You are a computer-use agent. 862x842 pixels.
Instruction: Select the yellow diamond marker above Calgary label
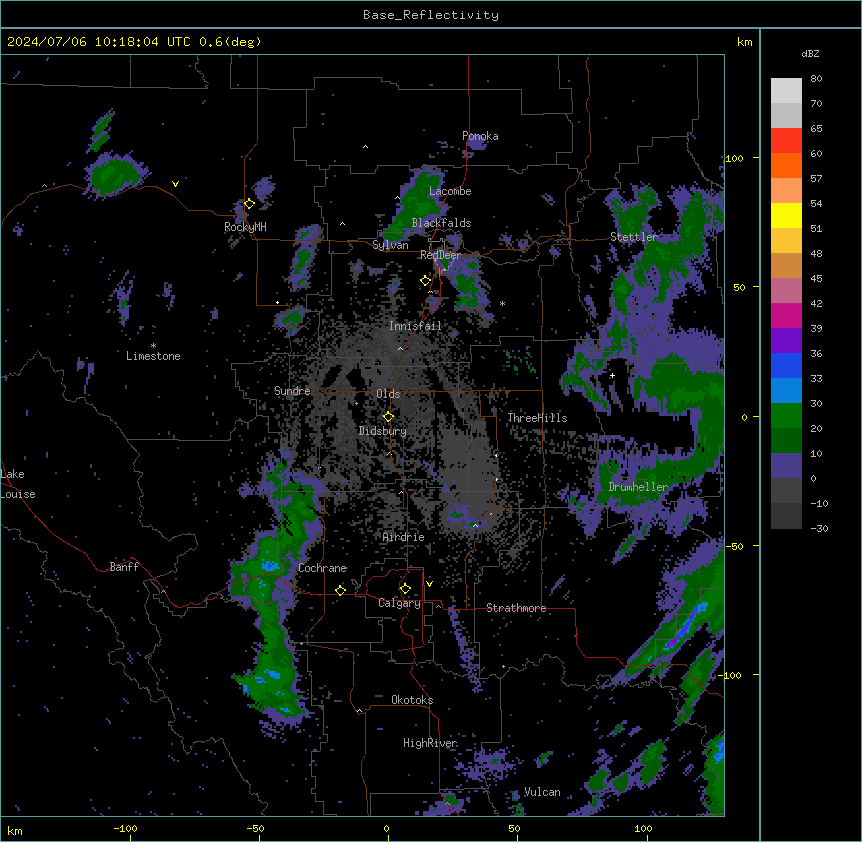pyautogui.click(x=405, y=589)
